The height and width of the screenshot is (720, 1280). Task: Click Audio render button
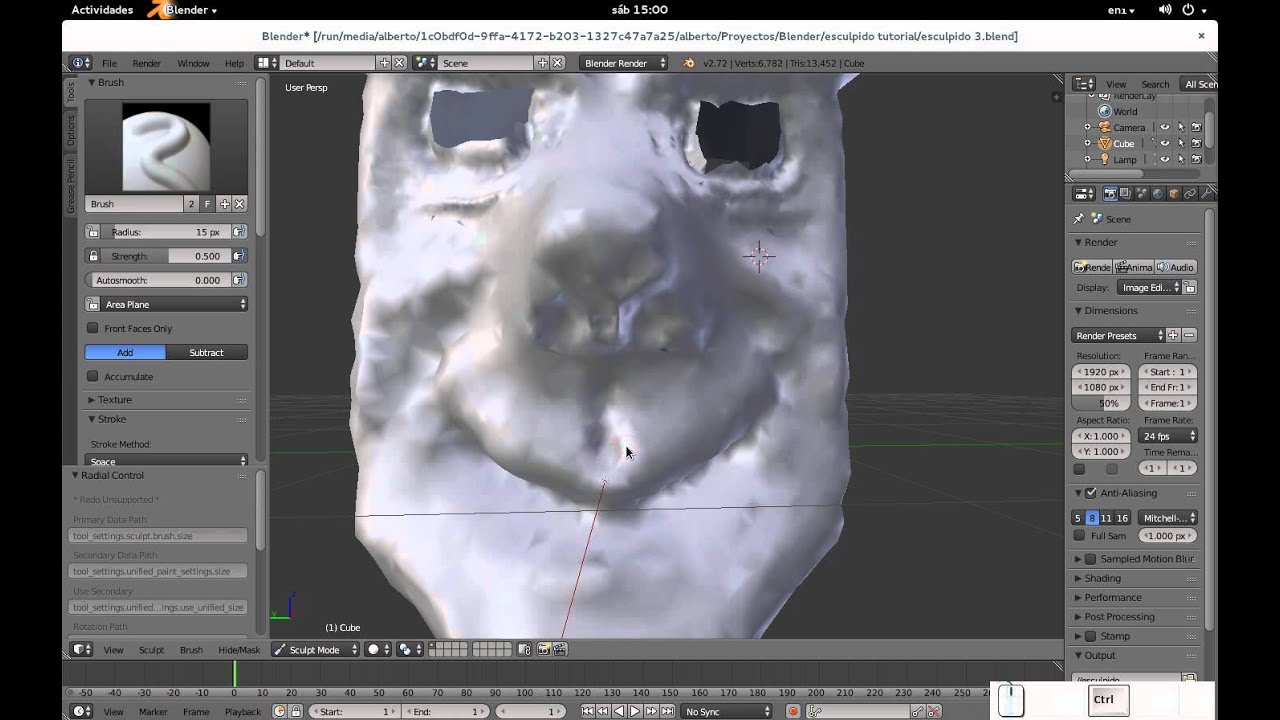[x=1176, y=267]
